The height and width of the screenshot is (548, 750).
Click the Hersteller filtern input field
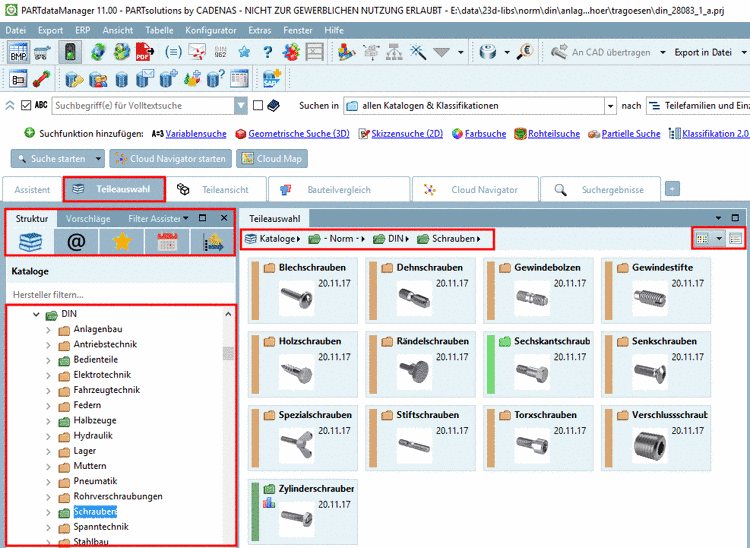tap(121, 295)
